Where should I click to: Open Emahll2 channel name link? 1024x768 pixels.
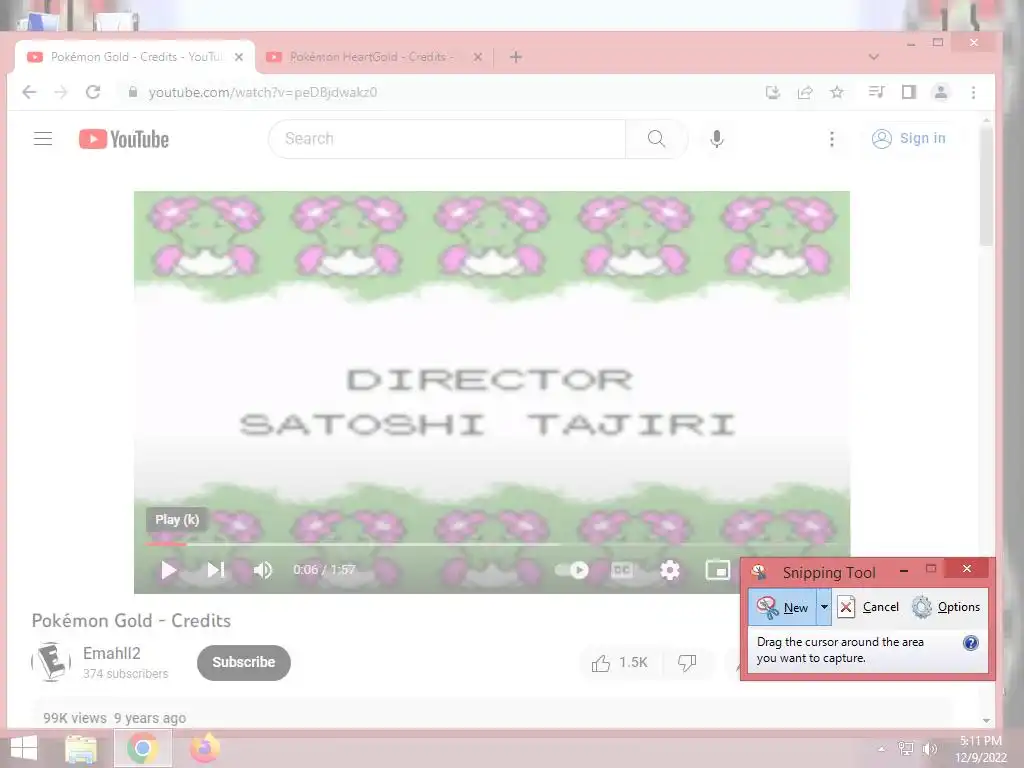pyautogui.click(x=112, y=653)
